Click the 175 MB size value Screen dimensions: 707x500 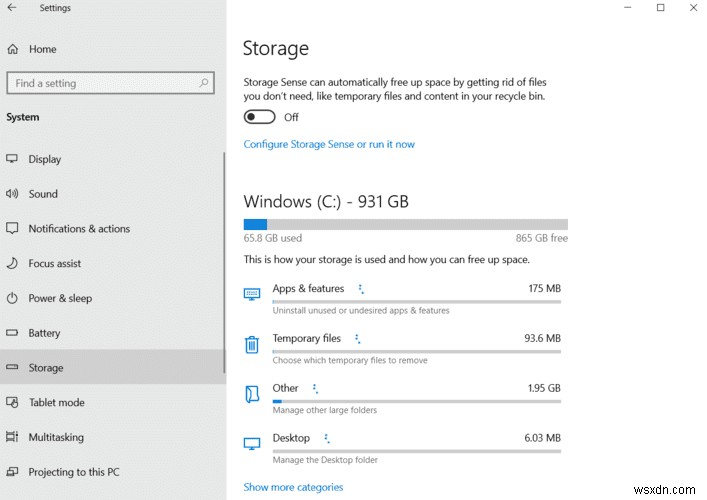pos(545,289)
